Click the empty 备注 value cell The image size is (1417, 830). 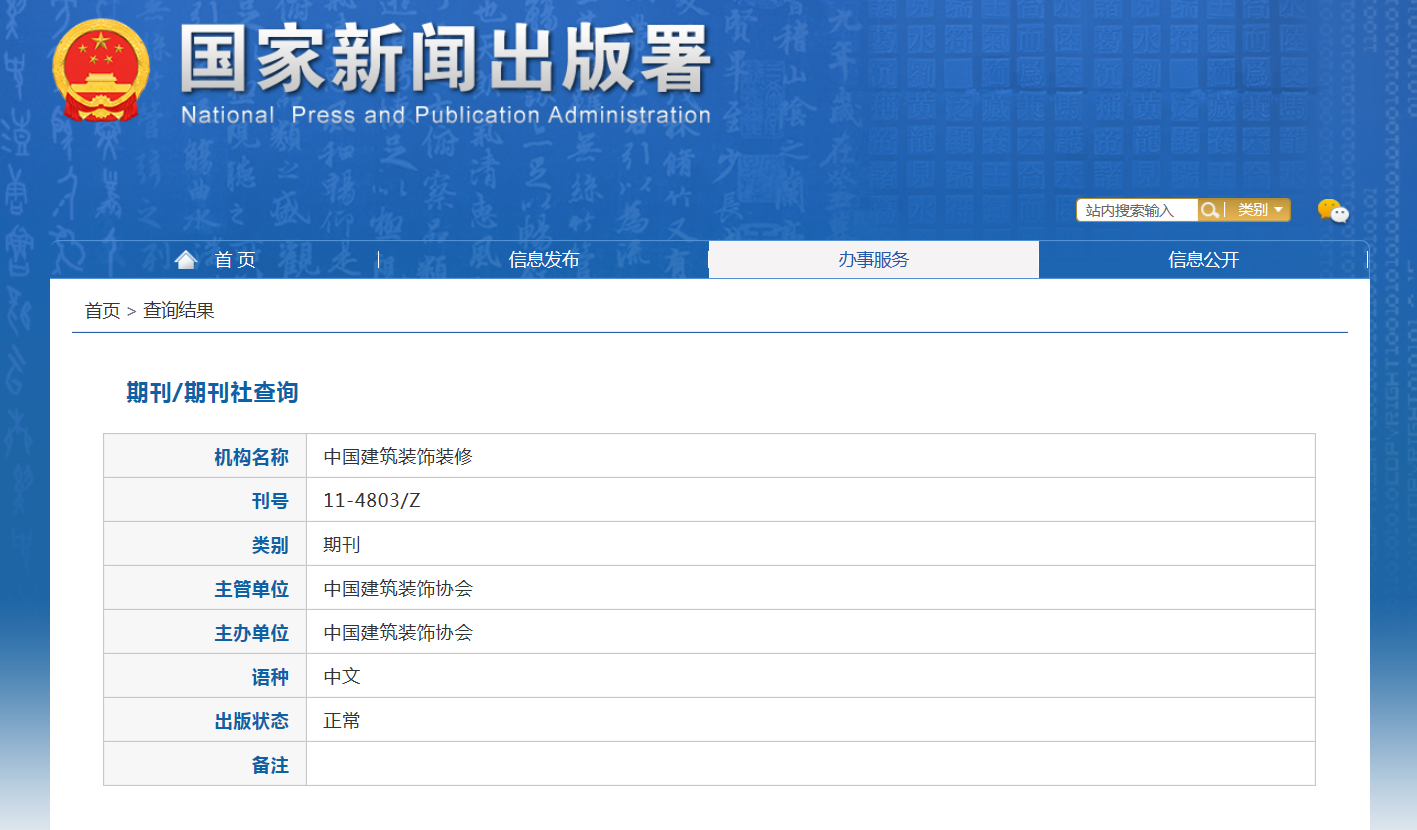[x=810, y=765]
